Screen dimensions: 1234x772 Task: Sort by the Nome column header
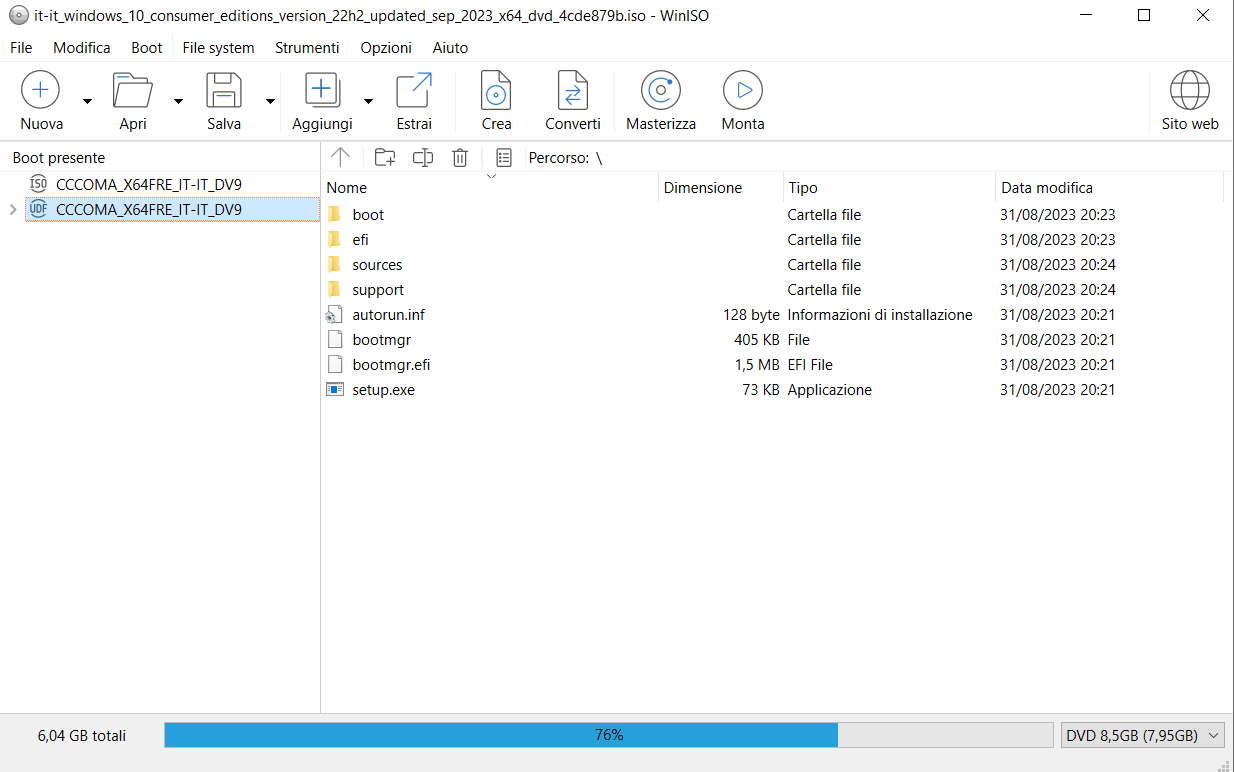pos(490,187)
